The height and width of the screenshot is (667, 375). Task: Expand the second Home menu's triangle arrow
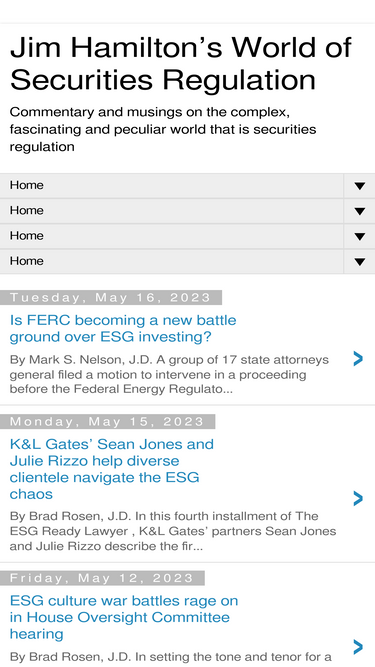pos(359,211)
